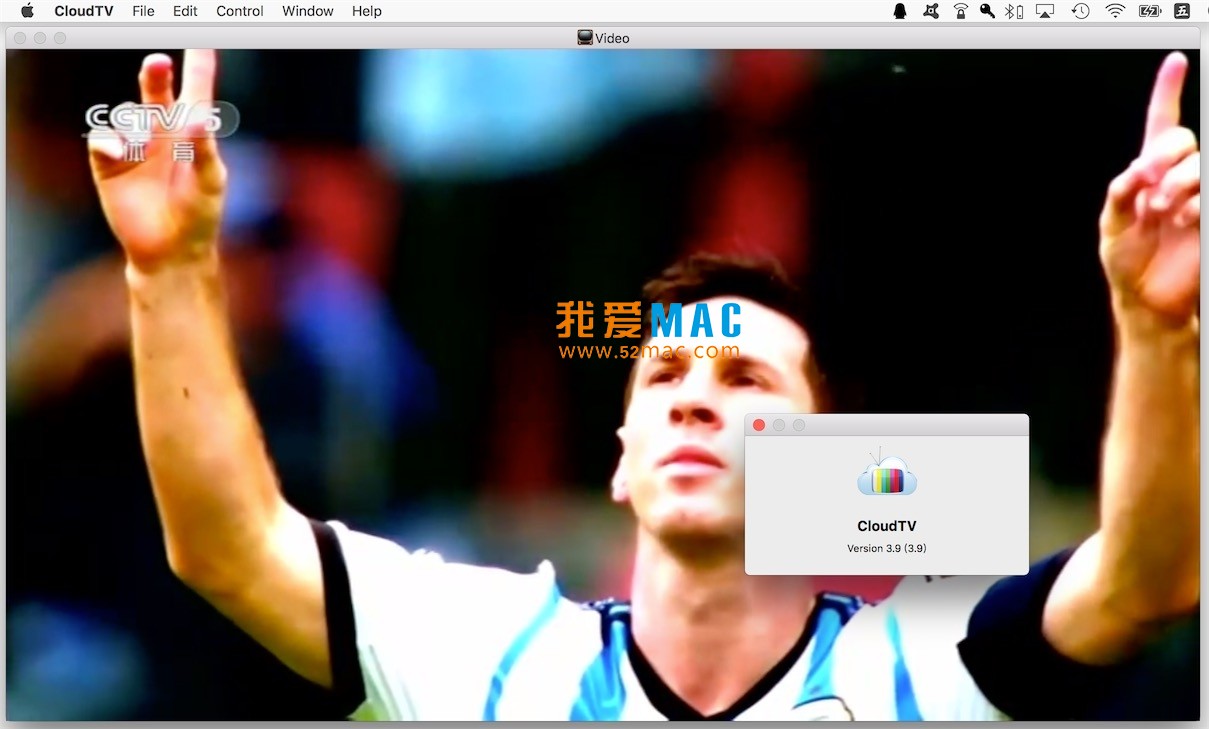Open the Bluetooth status menu
The image size is (1209, 729).
pyautogui.click(x=1012, y=11)
